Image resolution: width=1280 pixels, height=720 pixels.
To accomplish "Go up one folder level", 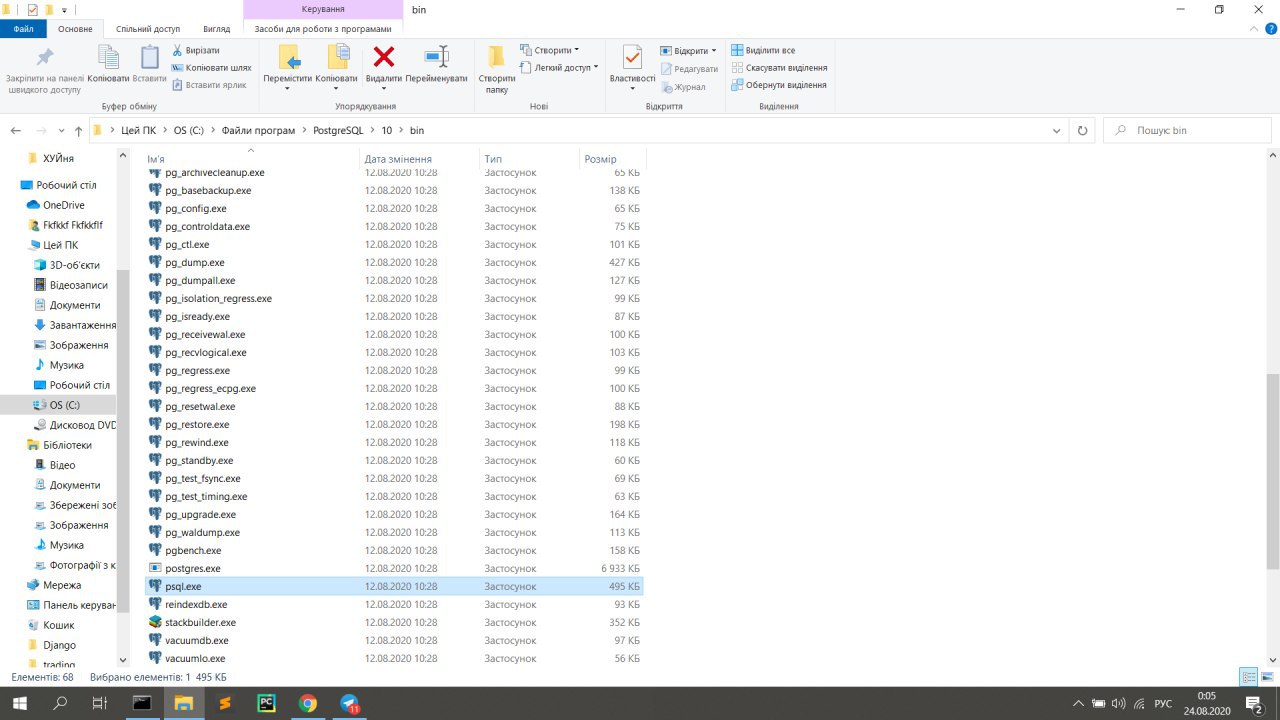I will pos(78,131).
